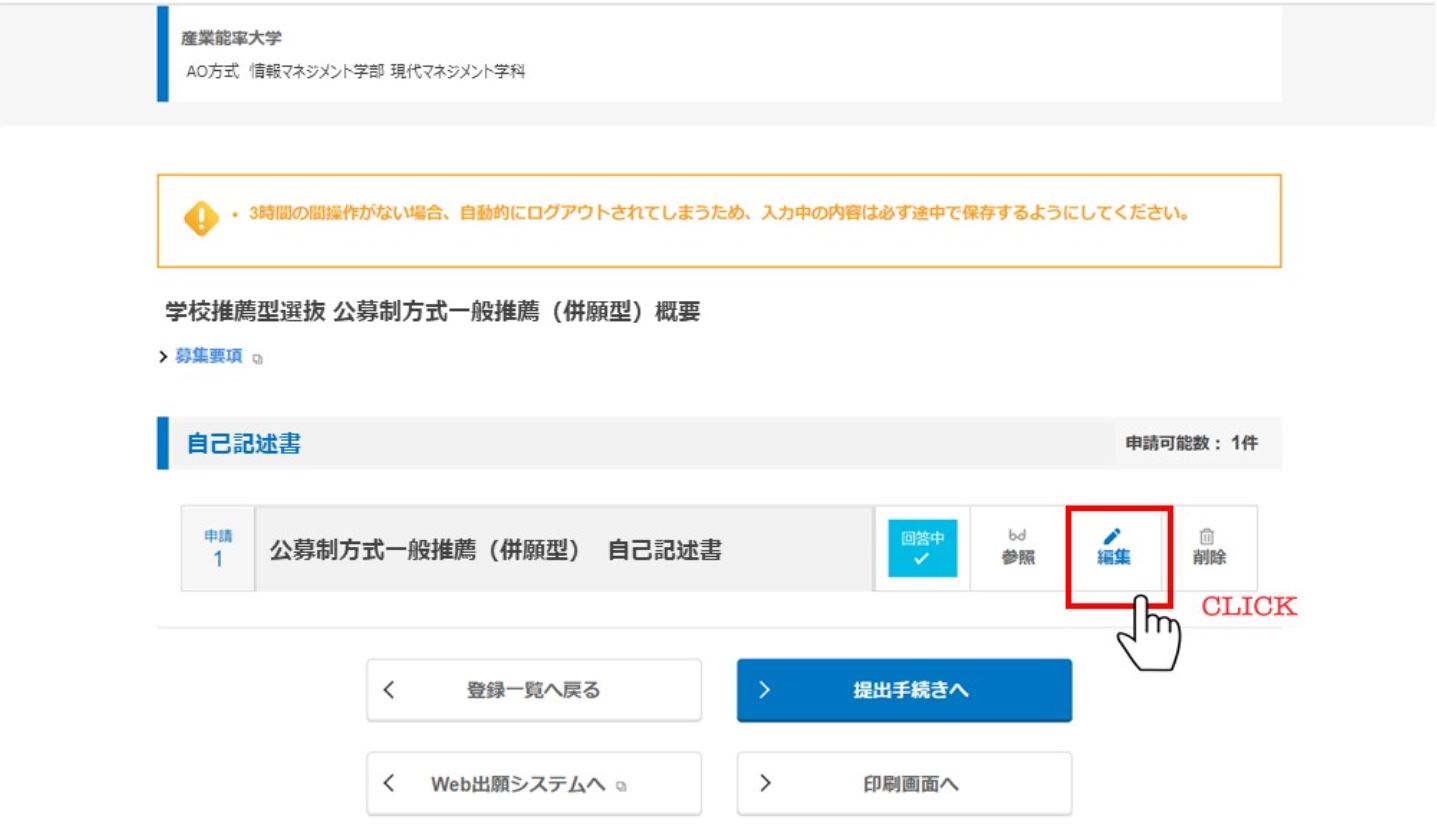Click the 産業能率大学 university name header
This screenshot has height=839, width=1437.
(x=217, y=39)
